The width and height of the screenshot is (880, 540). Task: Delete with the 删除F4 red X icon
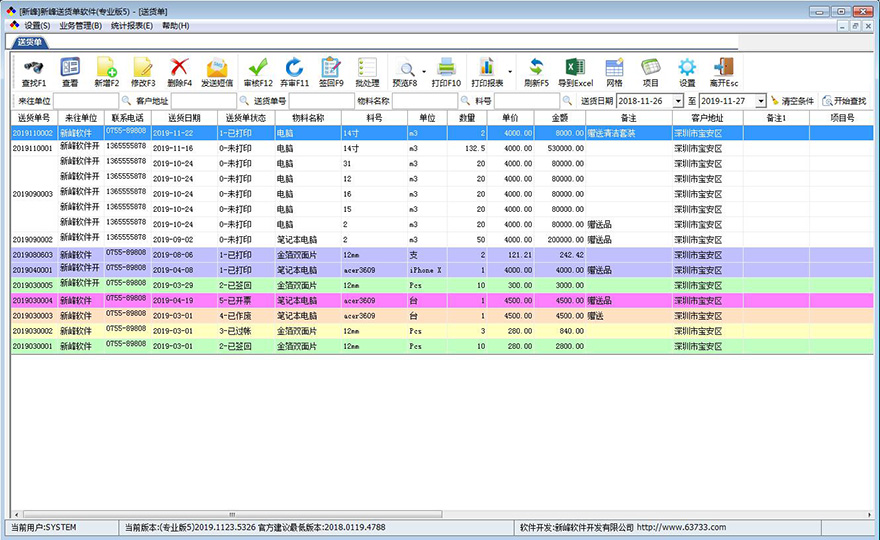[x=179, y=67]
